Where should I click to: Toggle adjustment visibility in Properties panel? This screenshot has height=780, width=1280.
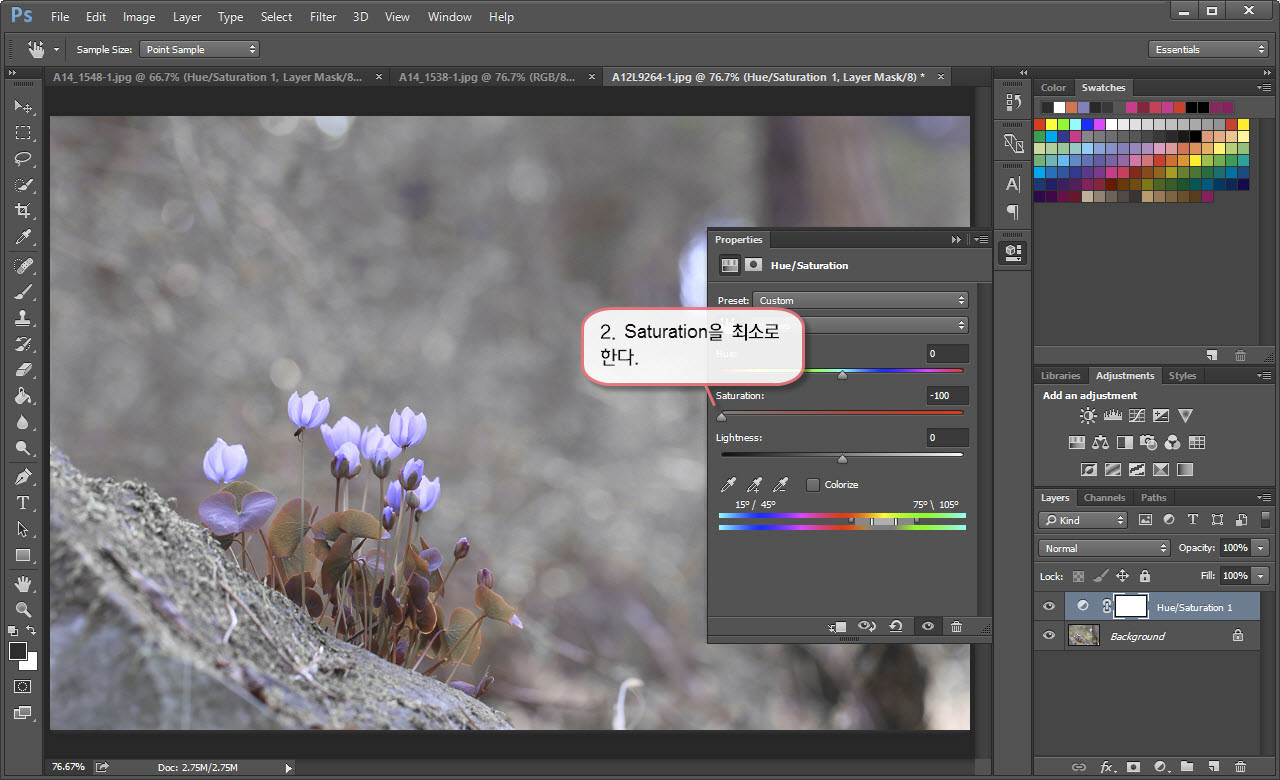[x=928, y=626]
